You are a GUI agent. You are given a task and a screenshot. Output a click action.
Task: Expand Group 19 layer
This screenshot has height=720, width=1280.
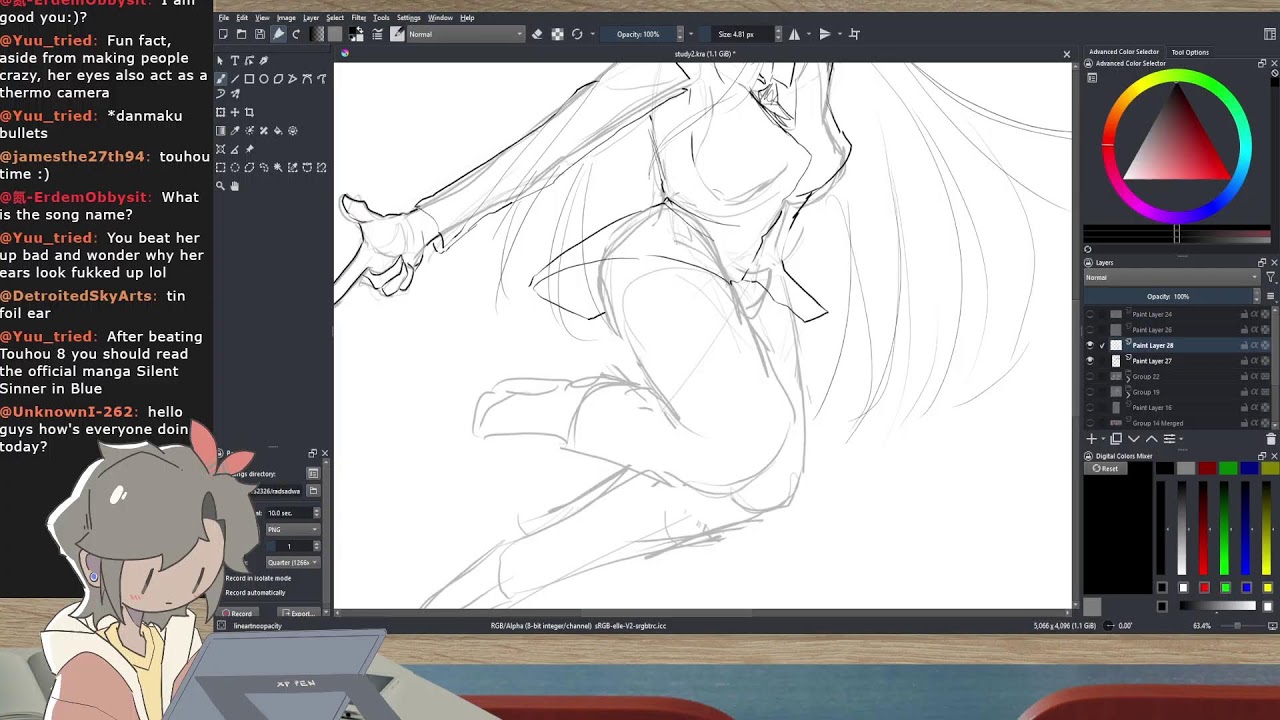(1128, 394)
